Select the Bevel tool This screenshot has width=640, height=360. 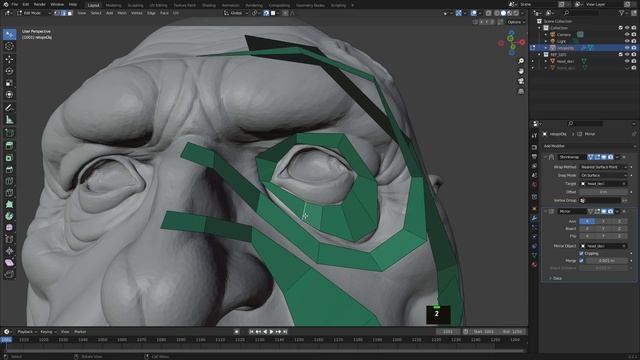(x=9, y=169)
